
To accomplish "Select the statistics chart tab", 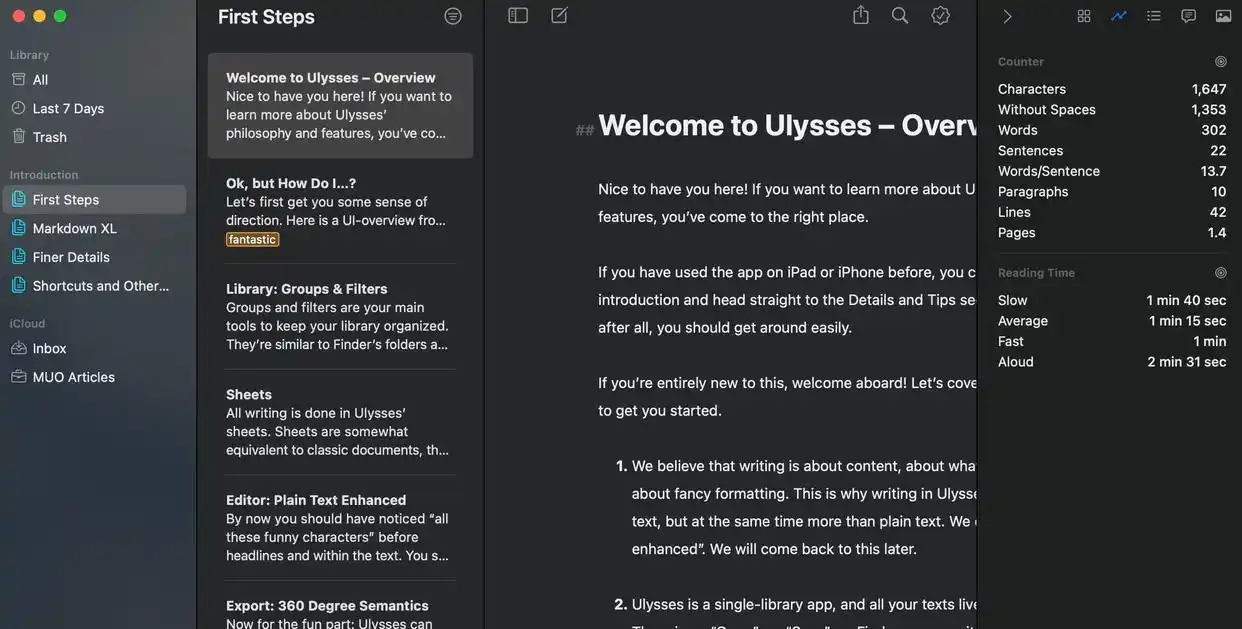I will 1119,16.
